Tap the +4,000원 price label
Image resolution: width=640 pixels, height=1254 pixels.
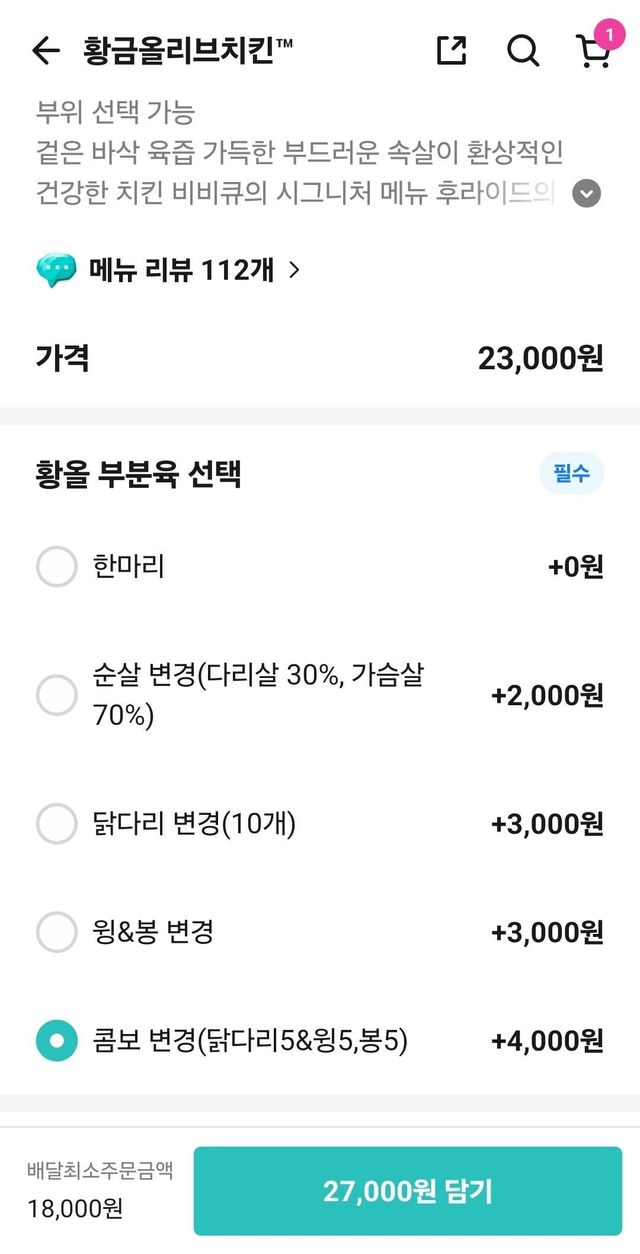[547, 1042]
